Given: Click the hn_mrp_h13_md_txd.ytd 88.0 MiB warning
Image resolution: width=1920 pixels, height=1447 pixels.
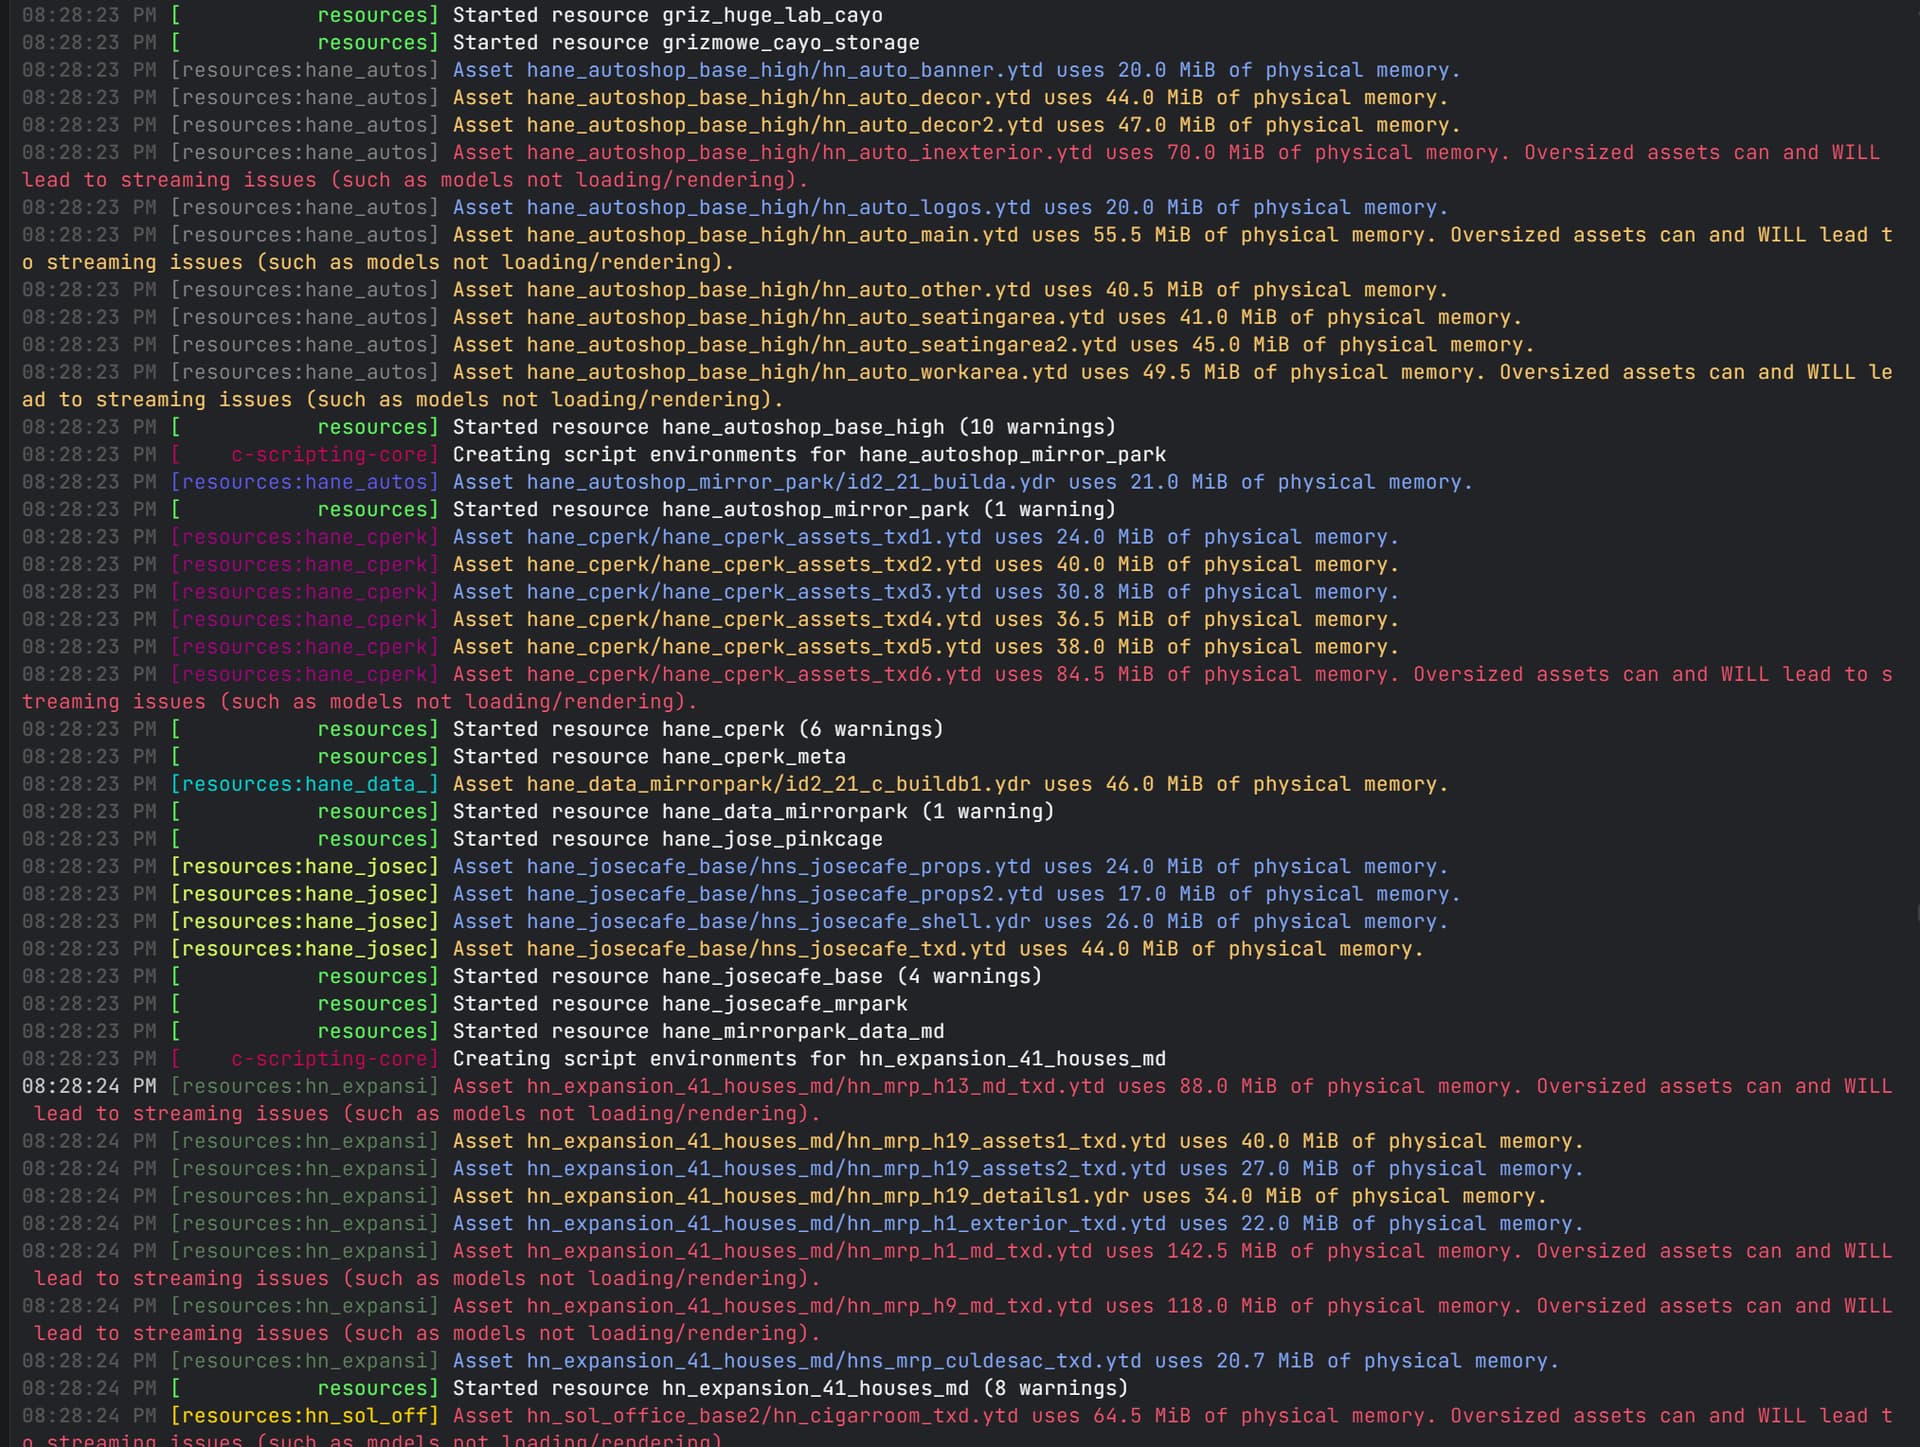Looking at the screenshot, I should coord(957,1100).
